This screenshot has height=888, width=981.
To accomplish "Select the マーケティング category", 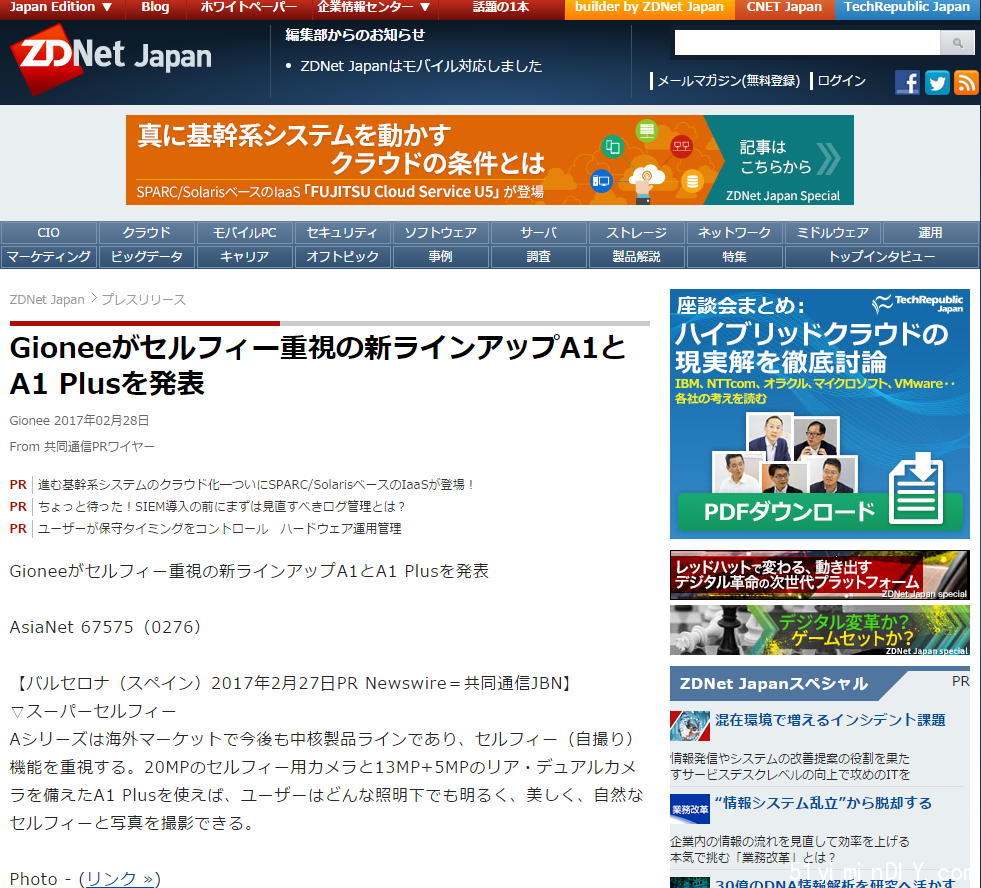I will pos(49,257).
